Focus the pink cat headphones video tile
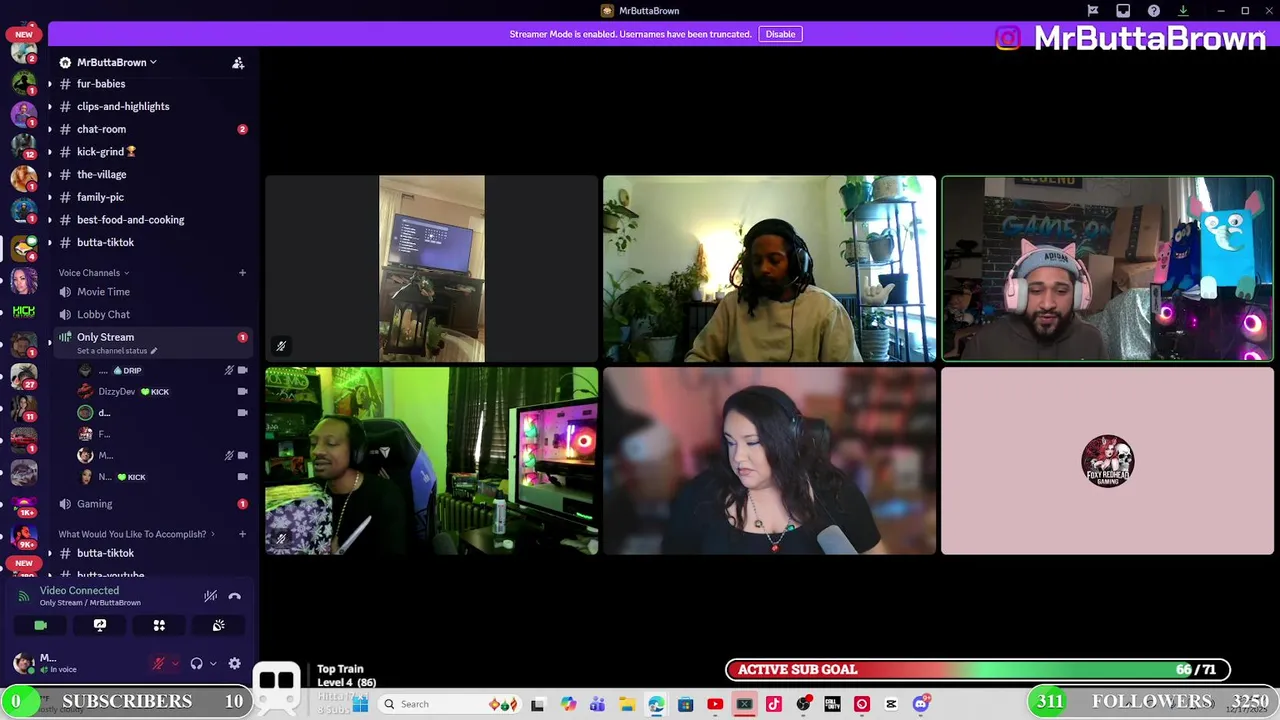The image size is (1280, 720). pyautogui.click(x=1107, y=268)
